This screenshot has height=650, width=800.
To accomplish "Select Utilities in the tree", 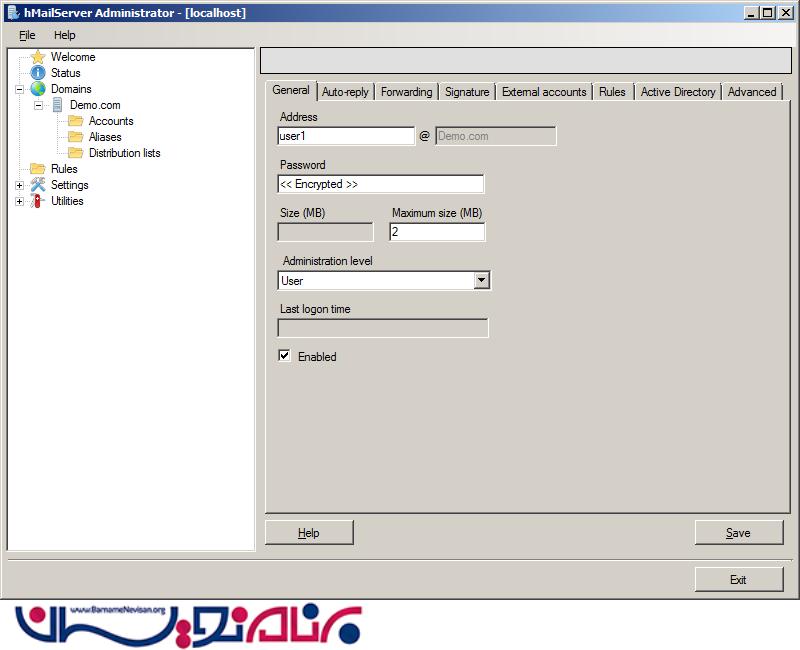I will coord(67,201).
